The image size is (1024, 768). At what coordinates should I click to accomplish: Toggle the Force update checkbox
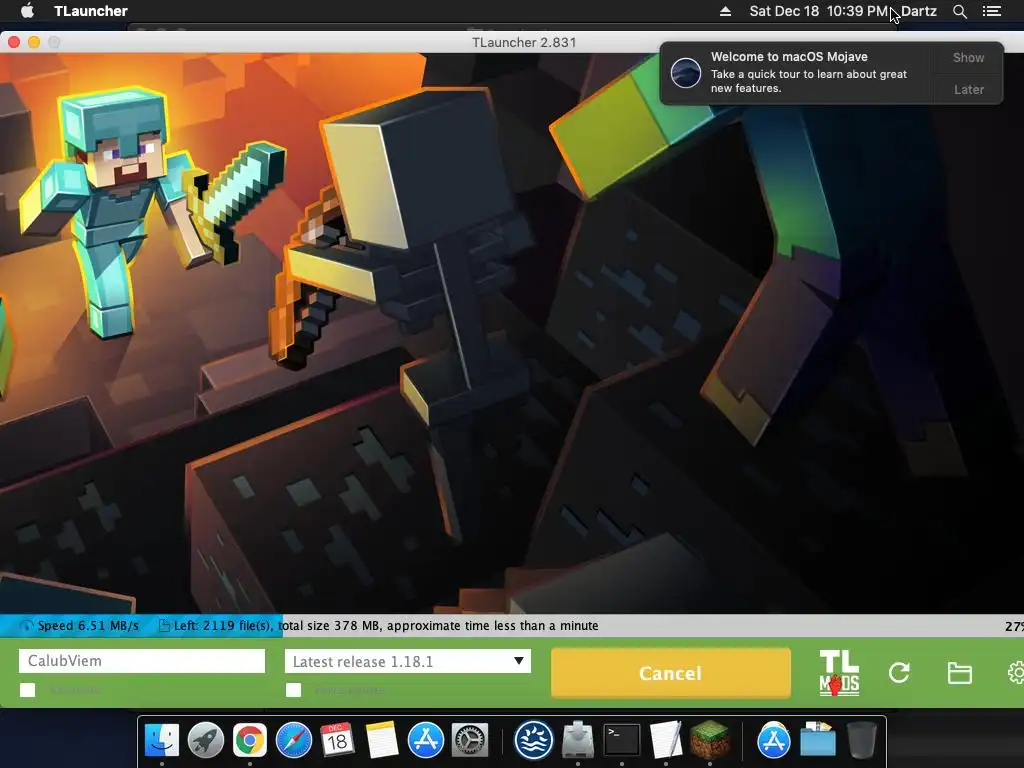pos(294,690)
